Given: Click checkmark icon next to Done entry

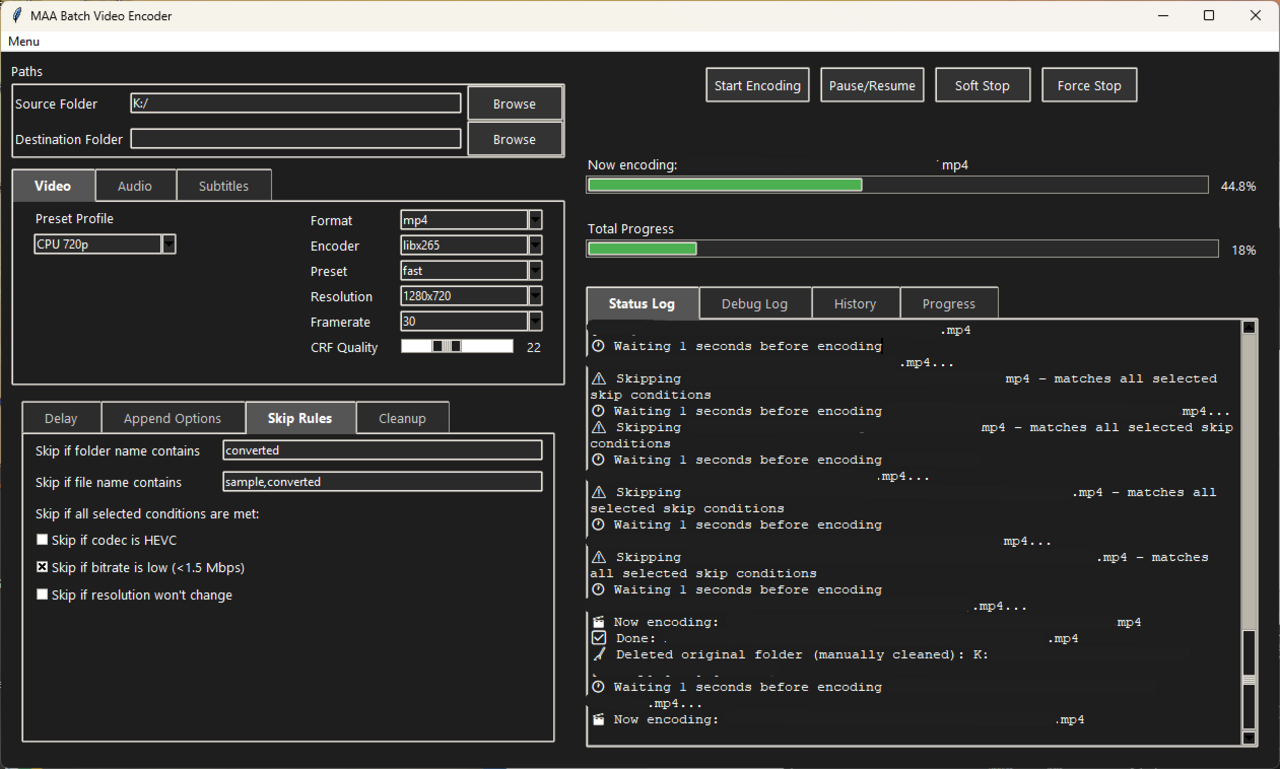Looking at the screenshot, I should pos(599,638).
